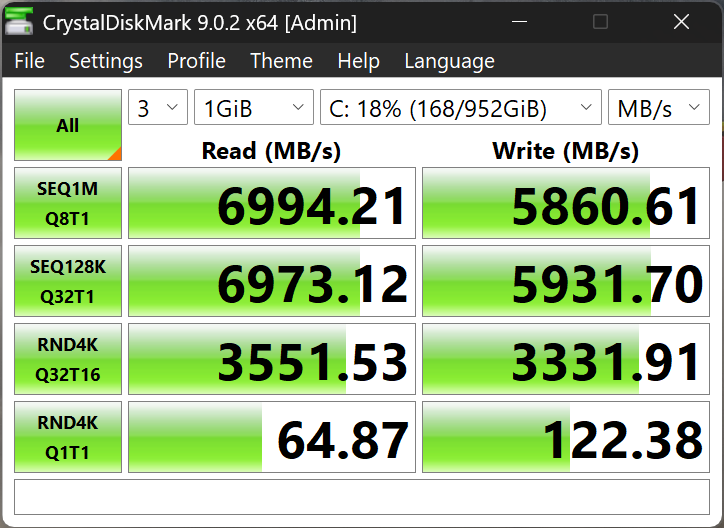Click the empty comment field at bottom

[362, 497]
